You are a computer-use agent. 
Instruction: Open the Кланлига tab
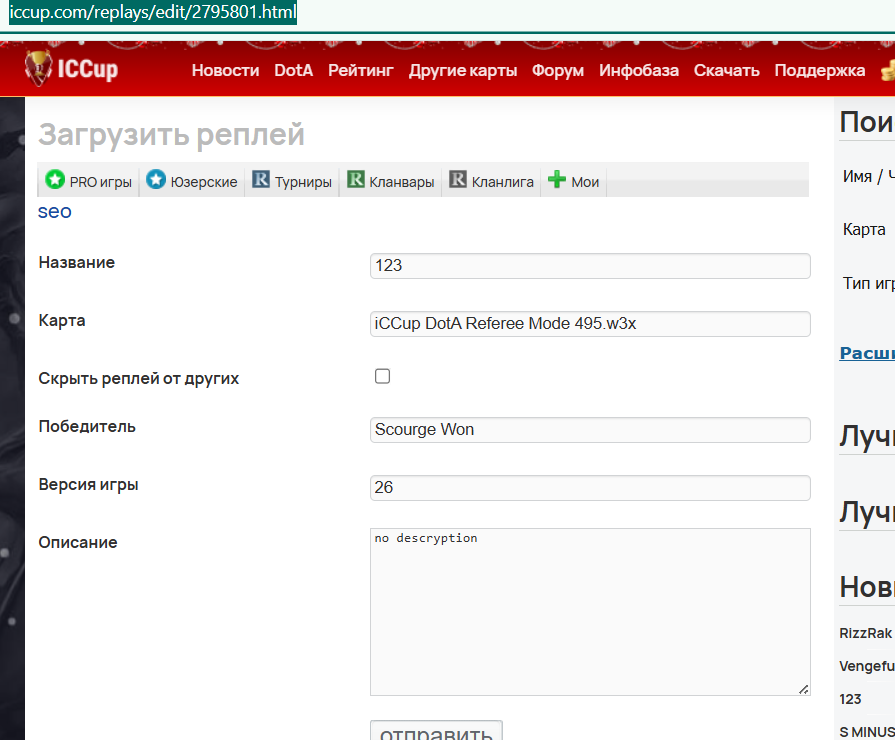[491, 181]
